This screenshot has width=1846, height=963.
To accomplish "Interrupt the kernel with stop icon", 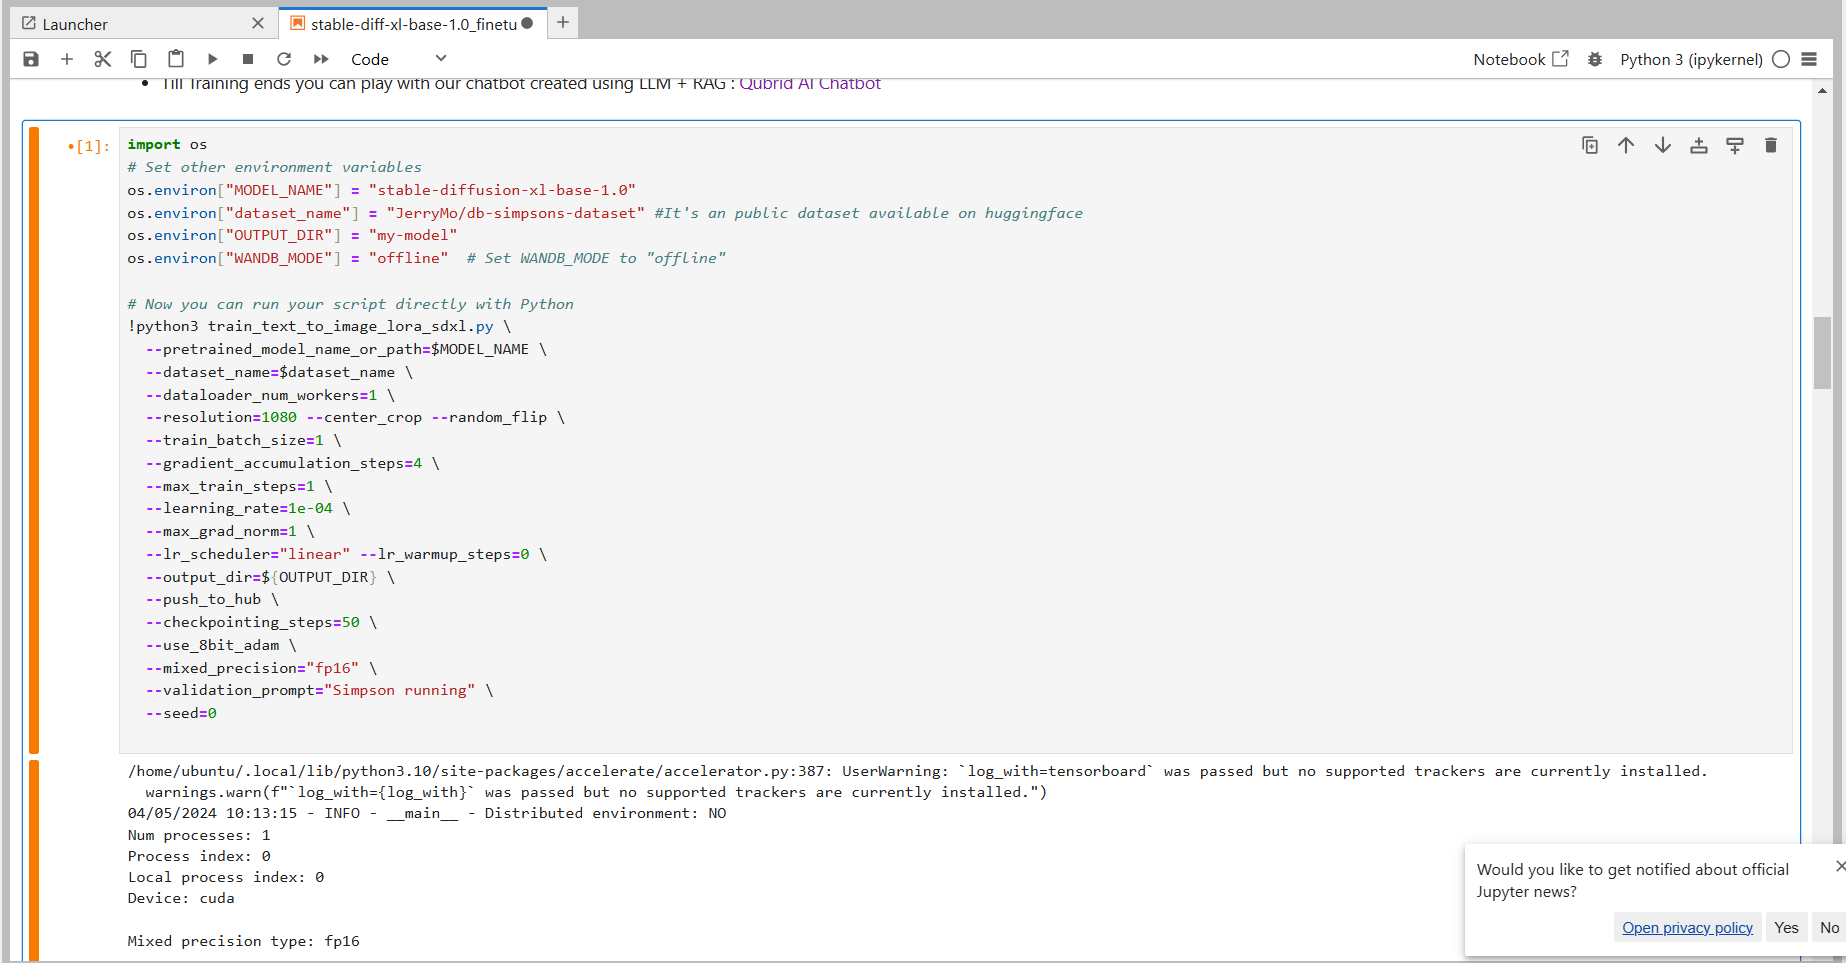I will [248, 59].
